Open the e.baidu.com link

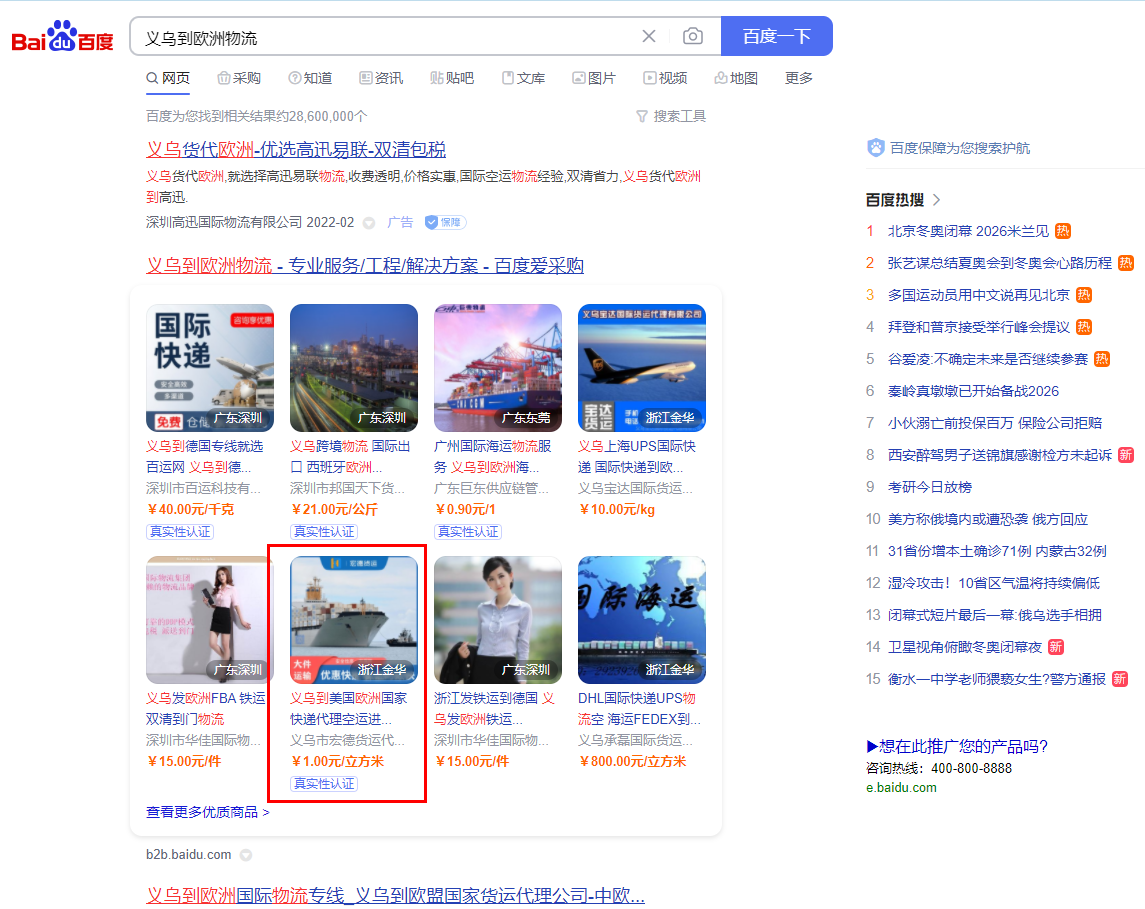tap(901, 788)
